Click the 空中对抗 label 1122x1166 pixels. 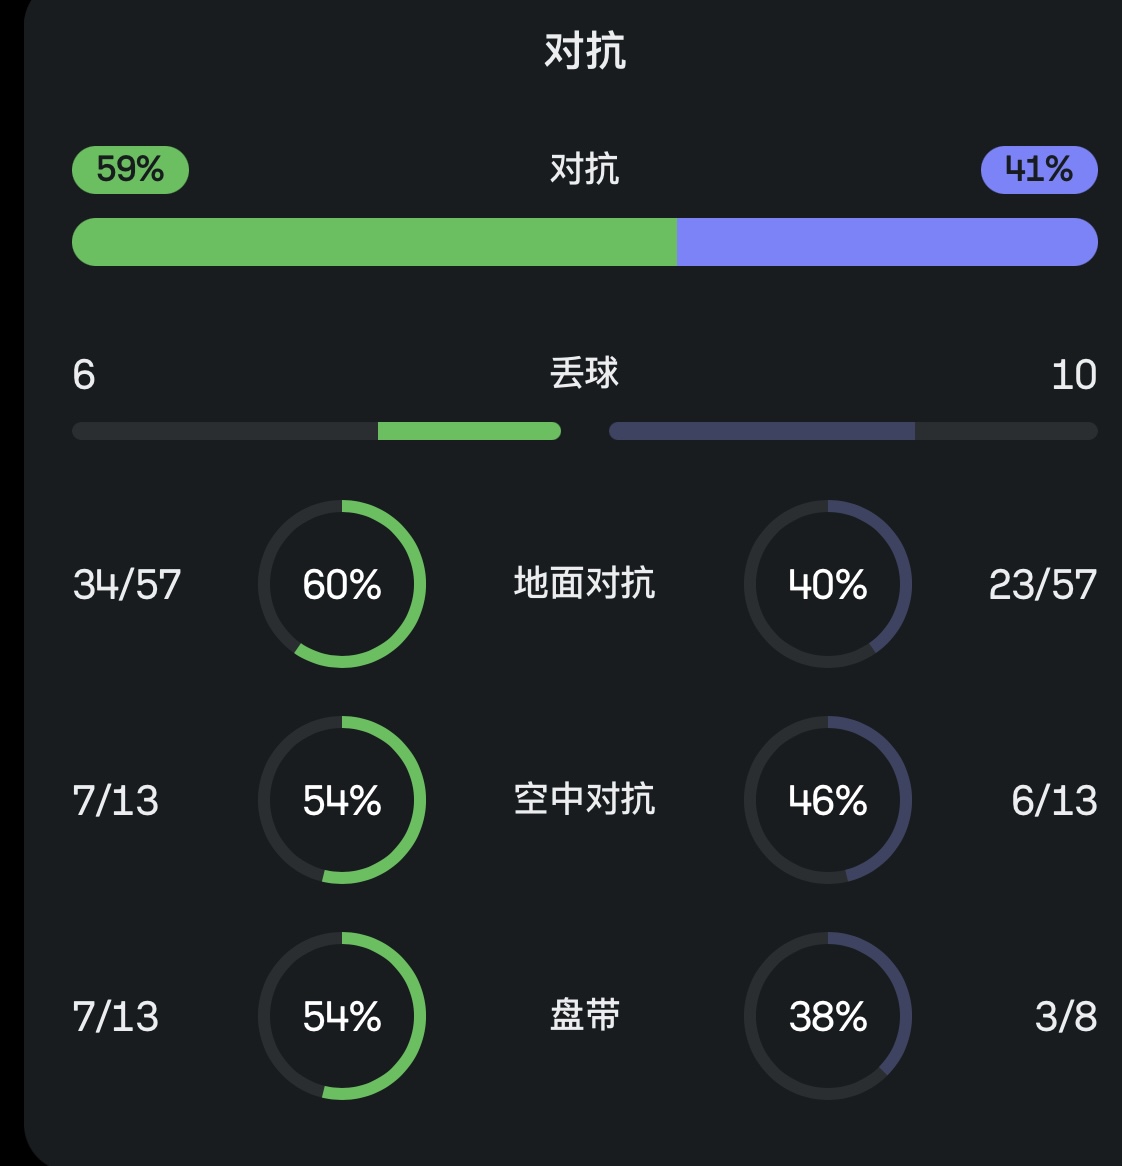click(x=585, y=799)
